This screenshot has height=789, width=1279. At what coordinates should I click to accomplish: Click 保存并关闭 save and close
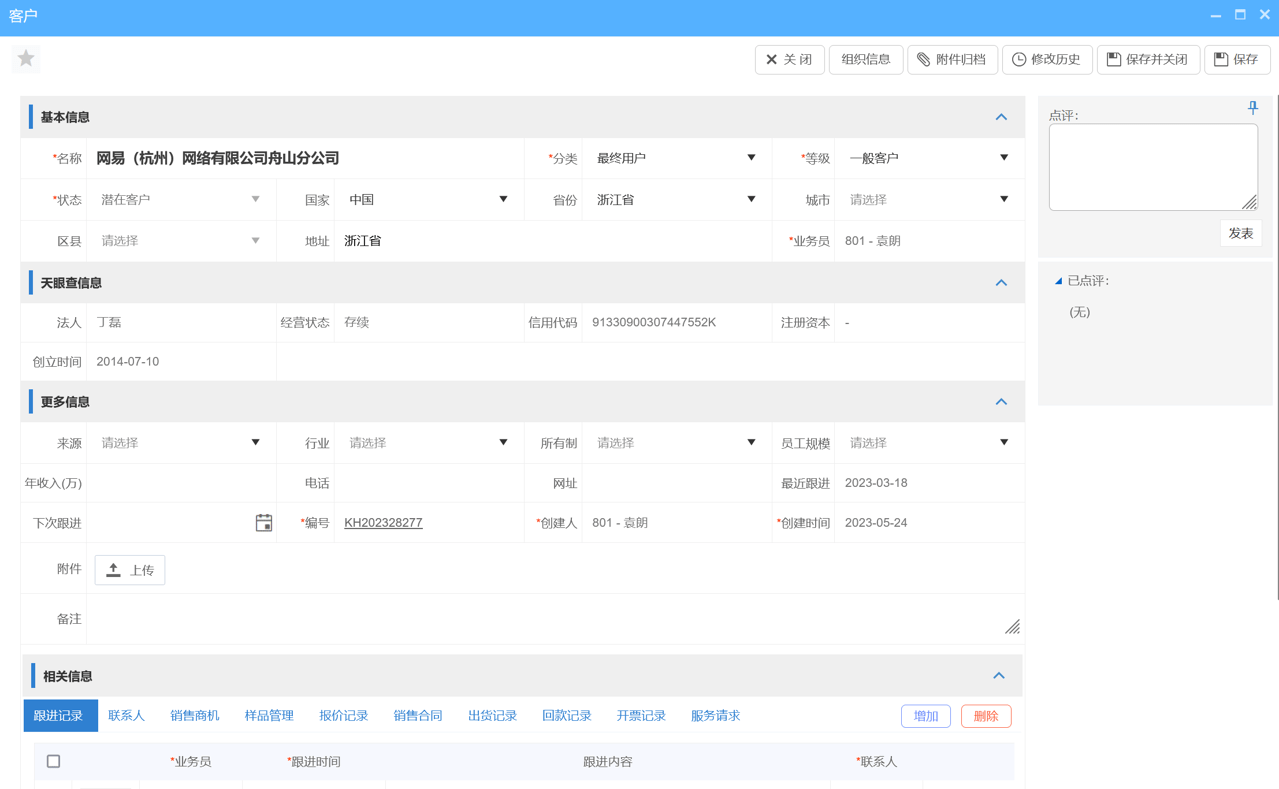[x=1148, y=59]
